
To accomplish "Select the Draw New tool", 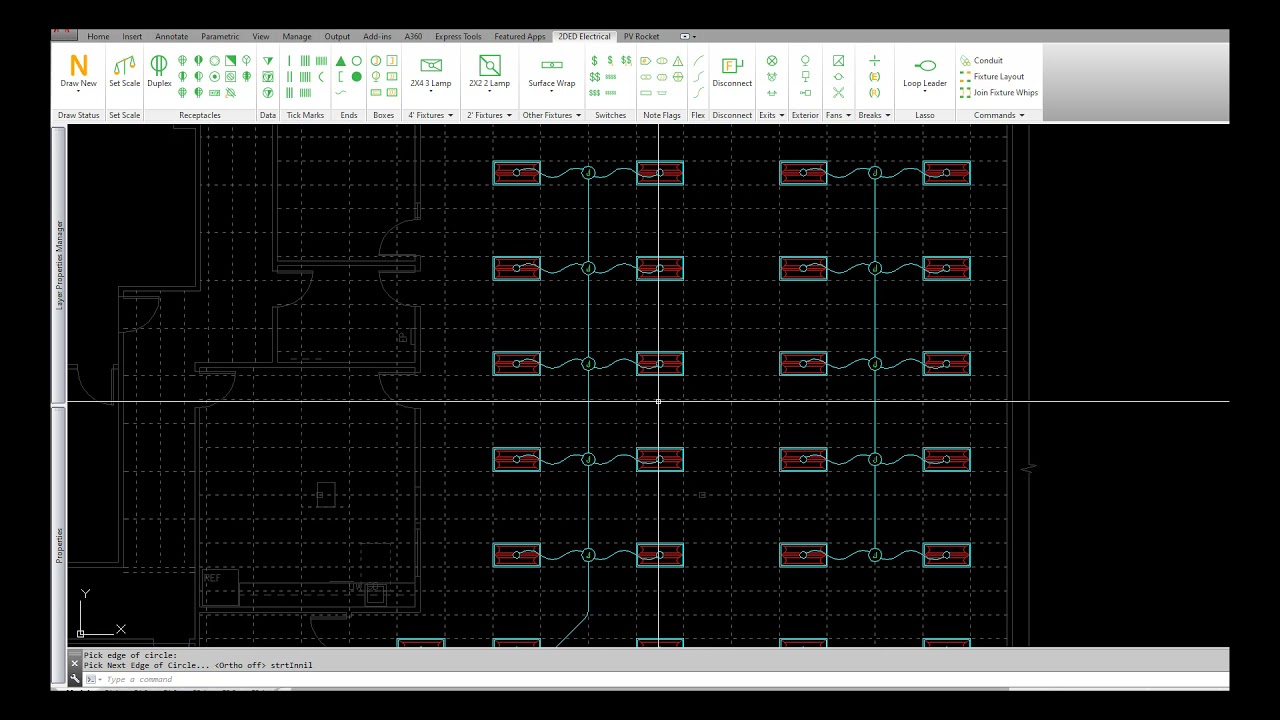I will point(78,73).
